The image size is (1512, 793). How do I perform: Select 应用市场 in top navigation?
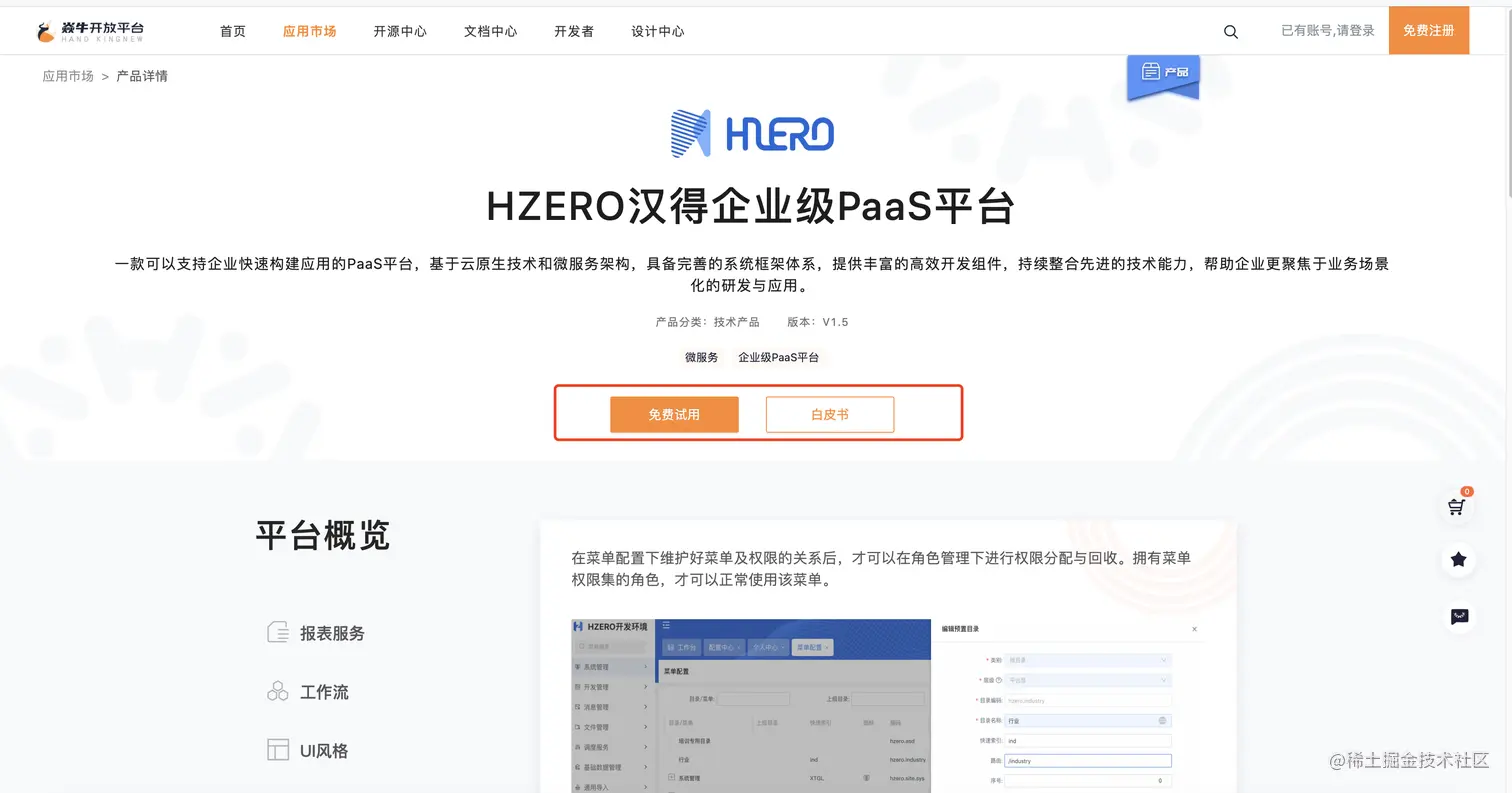click(310, 31)
